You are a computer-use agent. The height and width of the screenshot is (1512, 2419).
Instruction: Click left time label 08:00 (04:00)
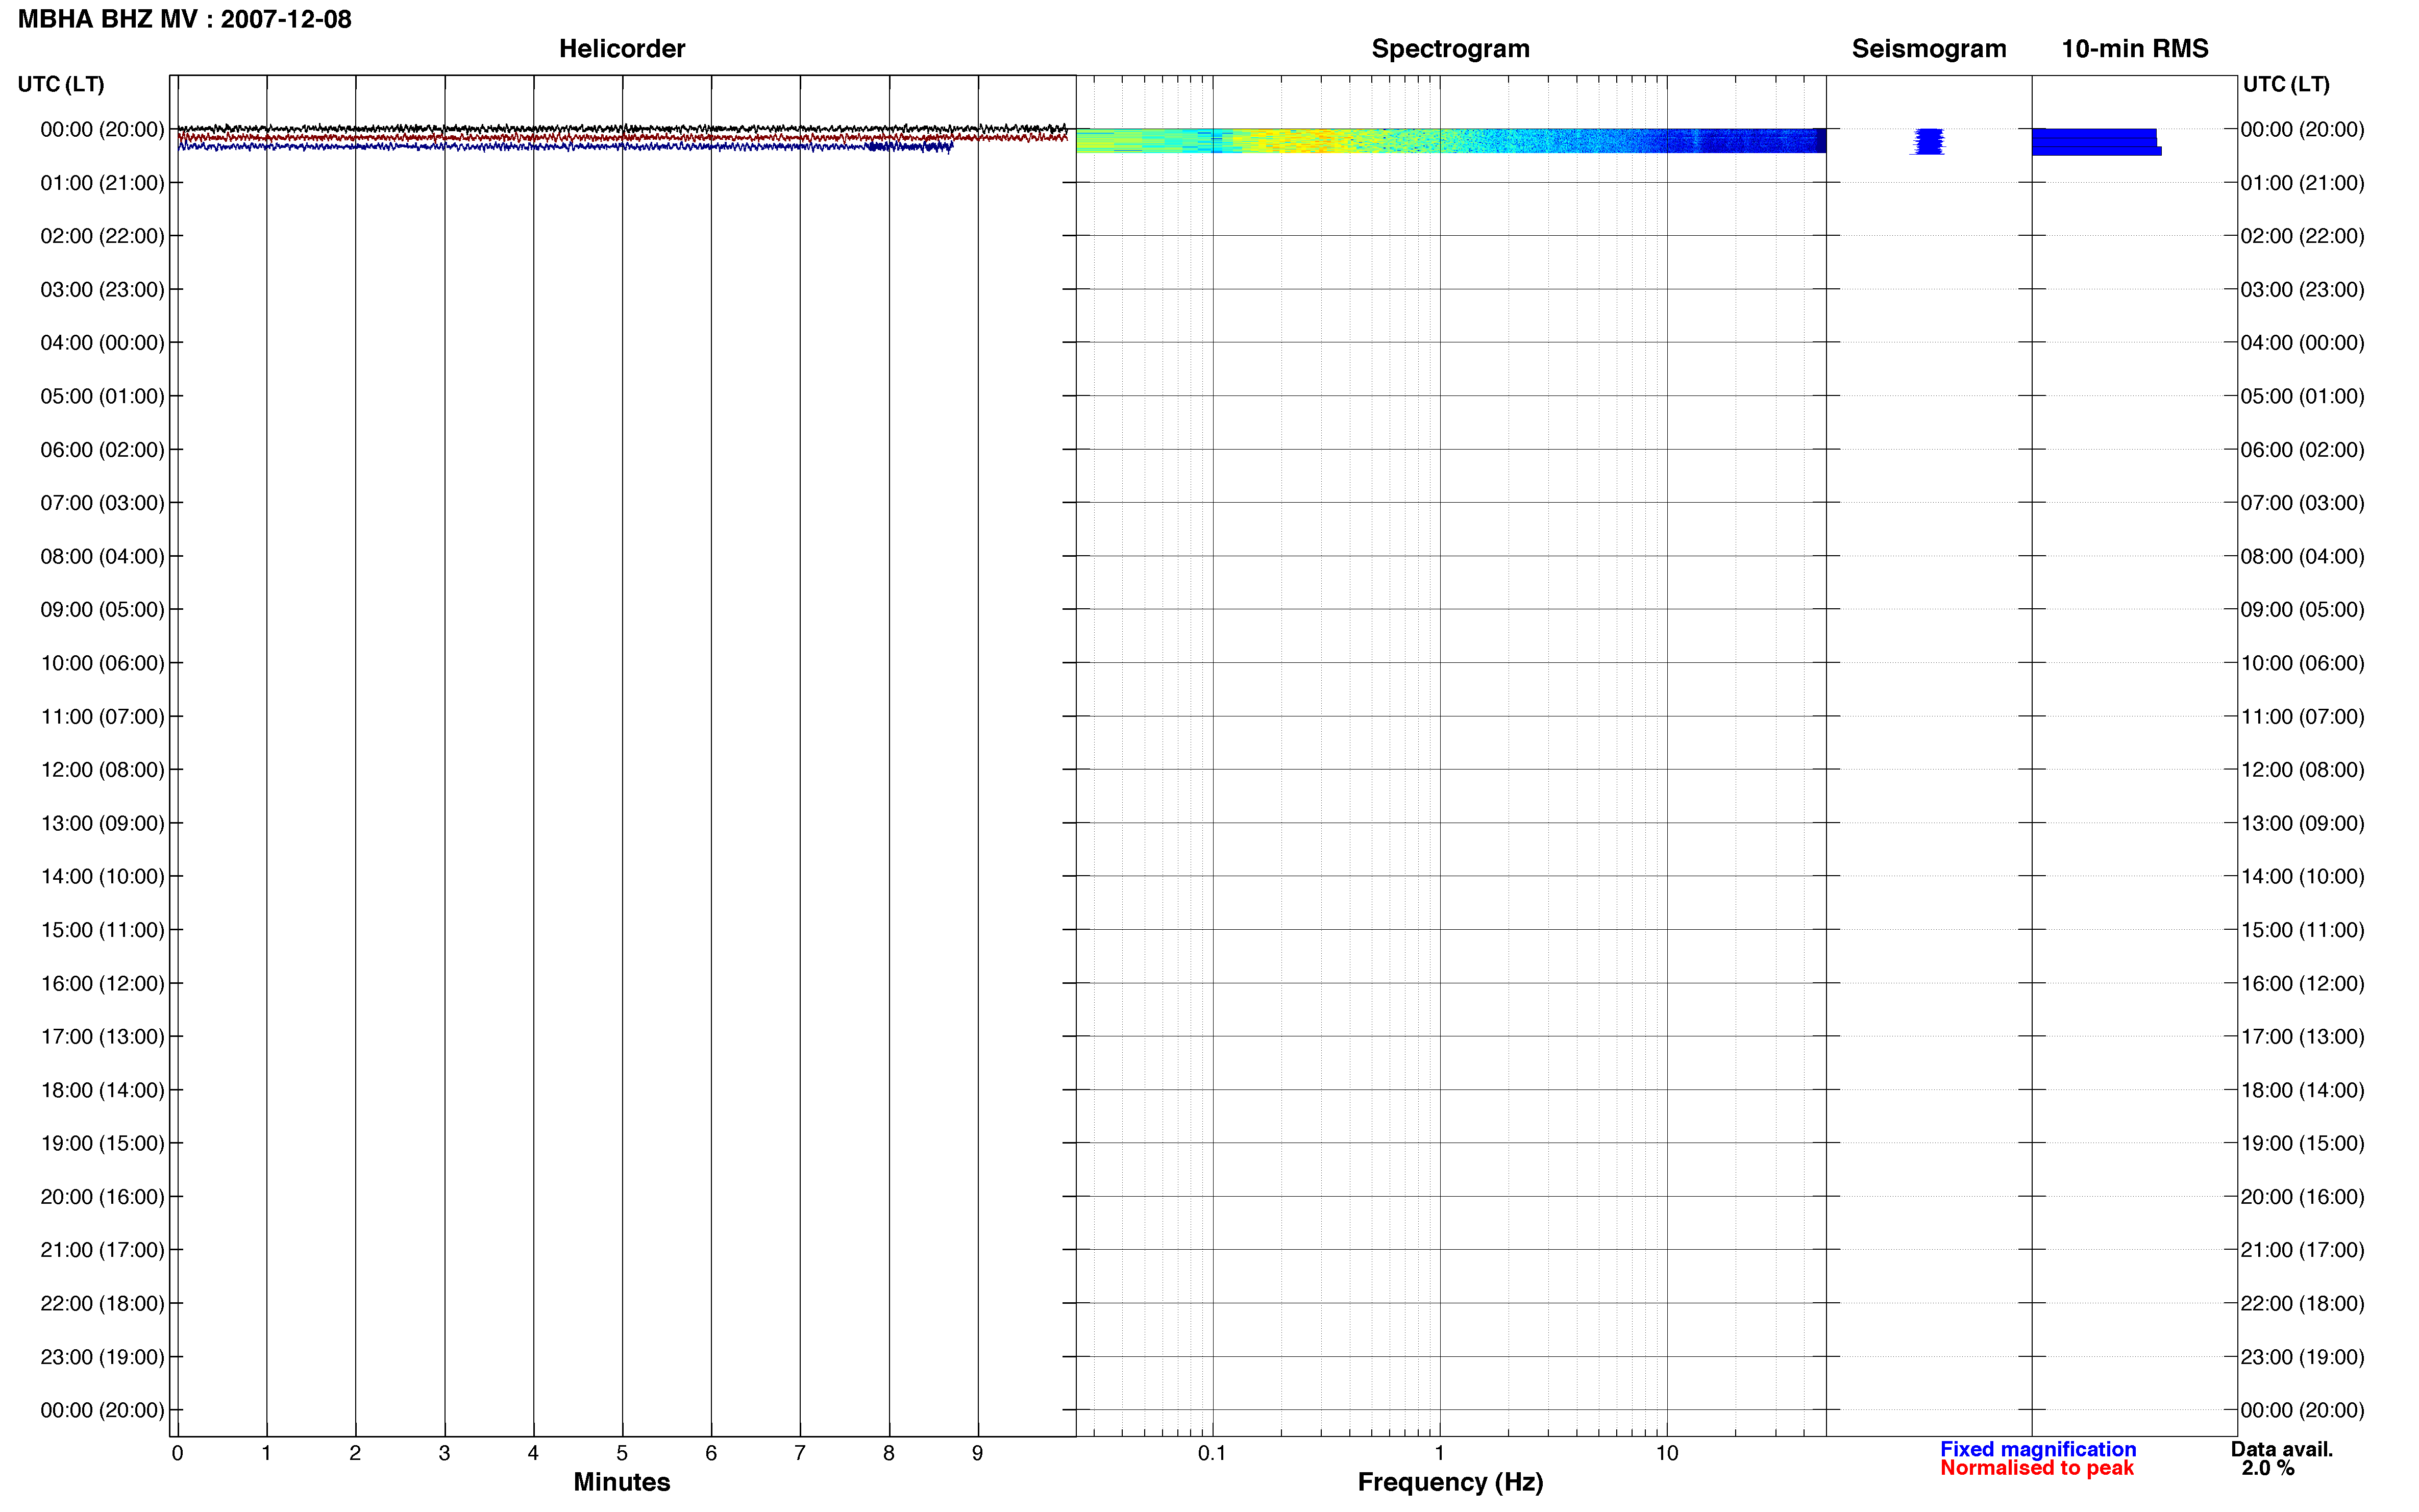point(102,556)
